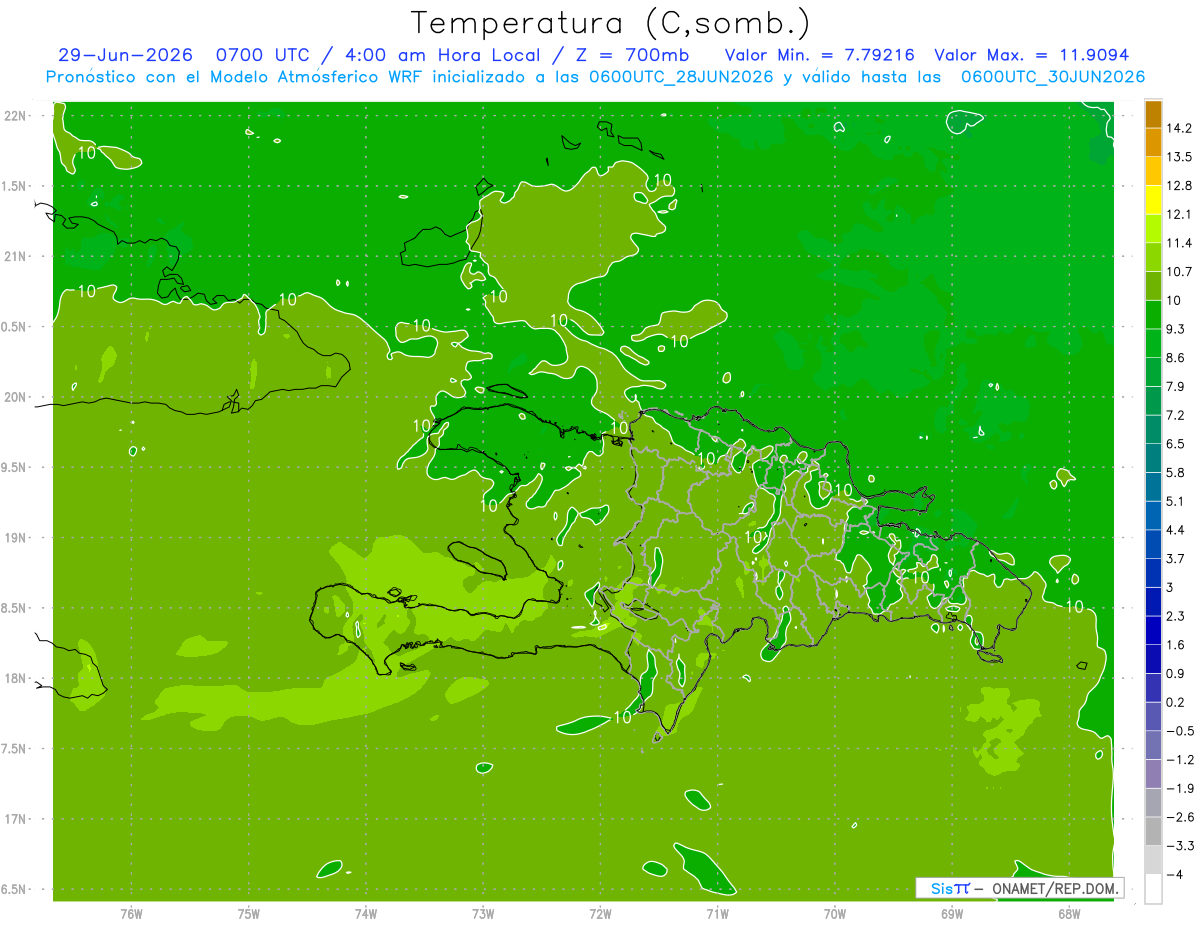
Task: Click the colorbar label '0.9'
Action: (1176, 674)
